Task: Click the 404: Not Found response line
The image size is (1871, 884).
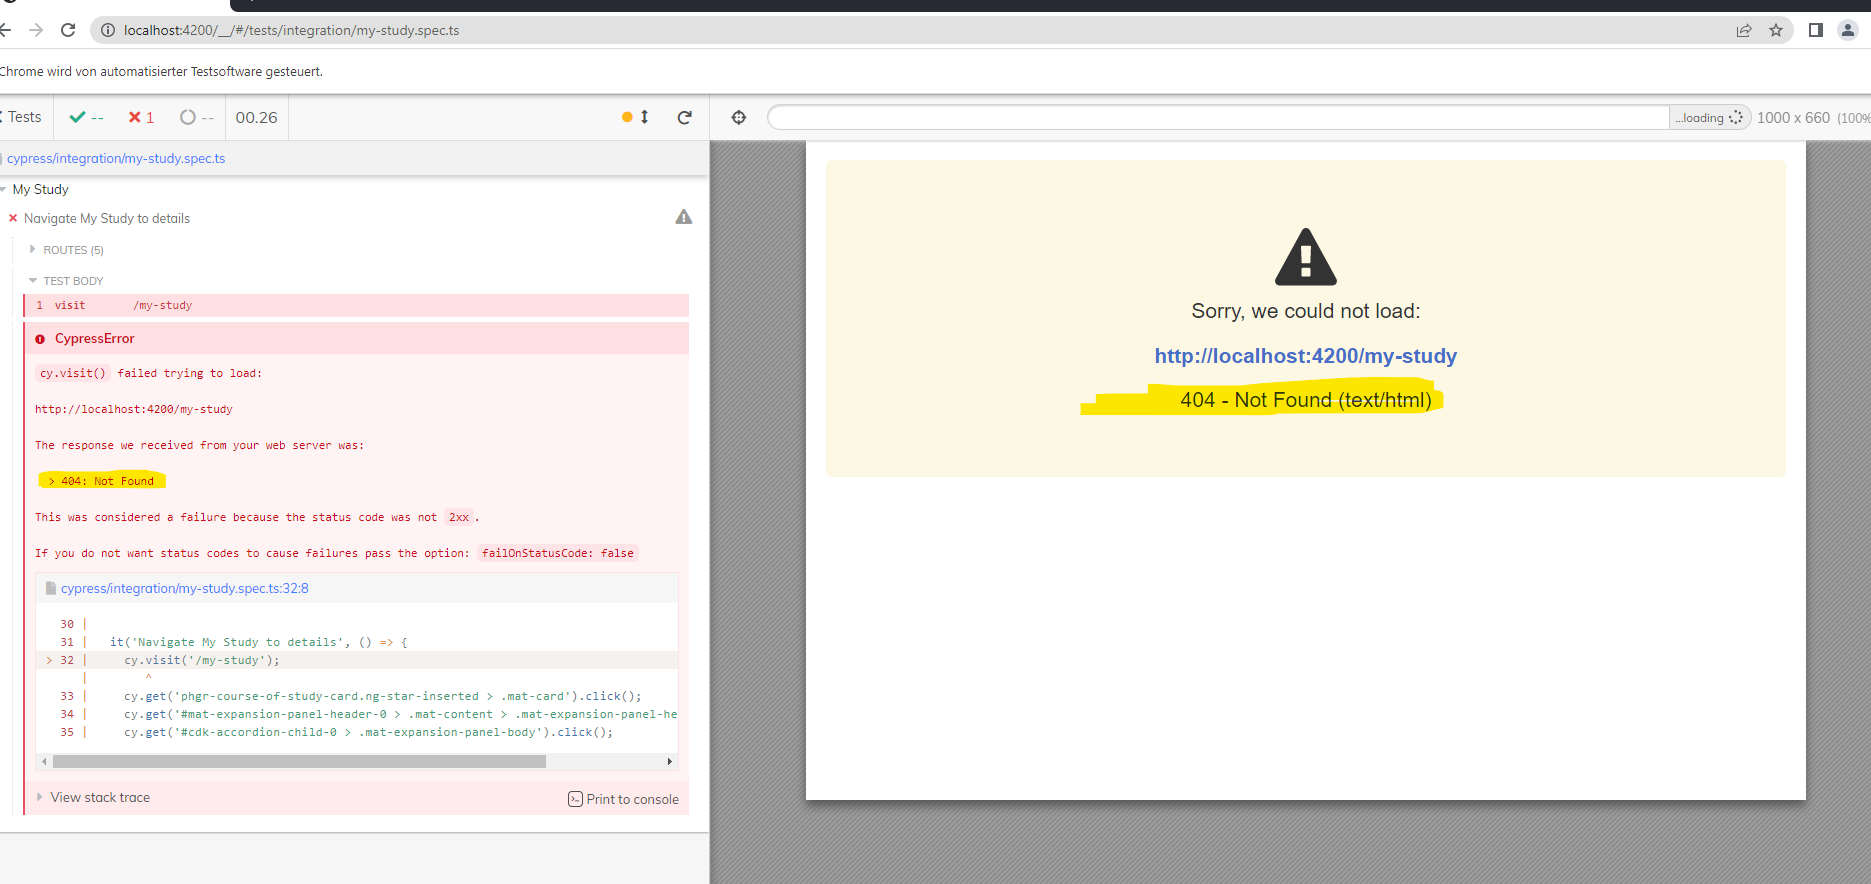Action: point(102,481)
